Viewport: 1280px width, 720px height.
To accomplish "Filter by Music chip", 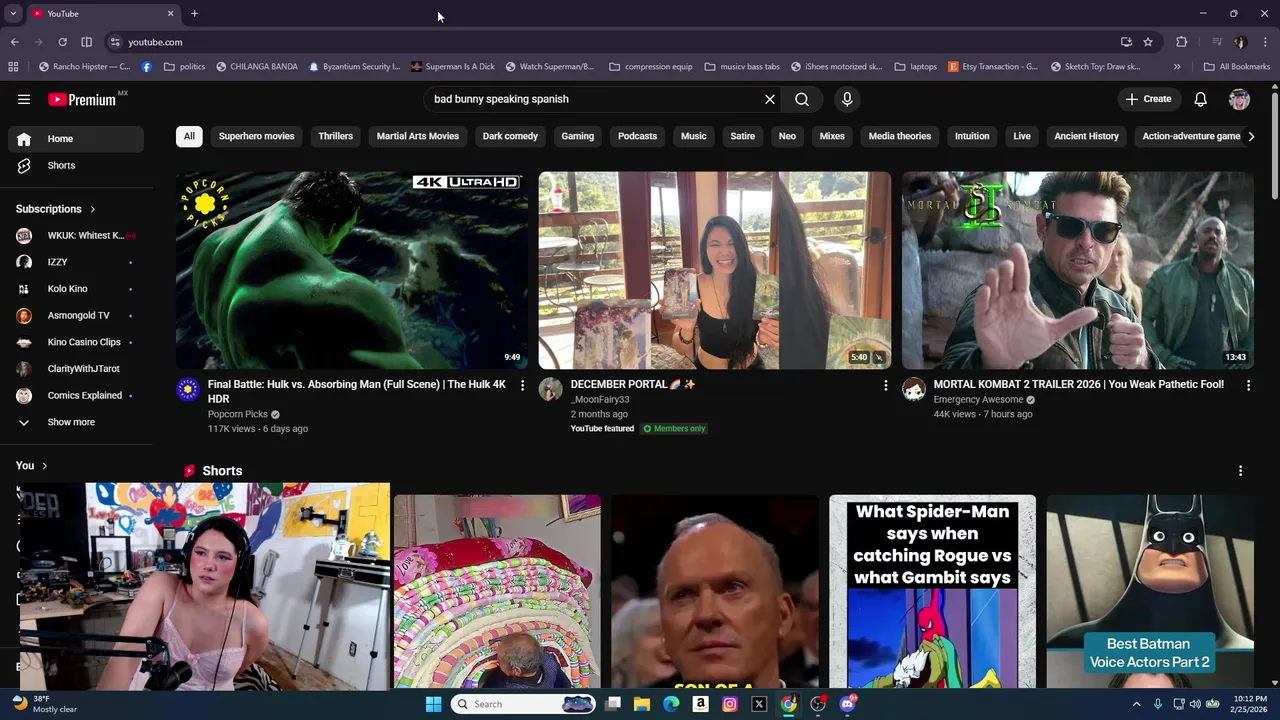I will coord(694,136).
